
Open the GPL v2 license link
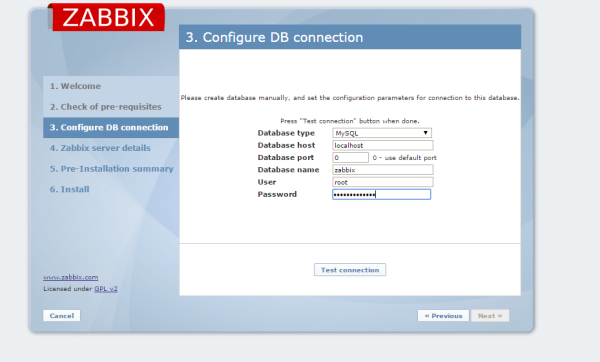coord(106,289)
